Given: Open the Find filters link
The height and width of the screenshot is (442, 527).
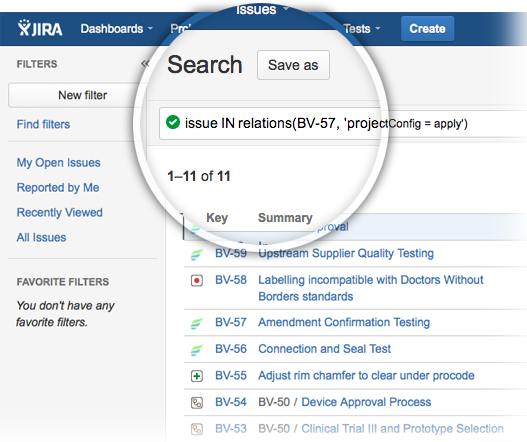Looking at the screenshot, I should coord(43,124).
